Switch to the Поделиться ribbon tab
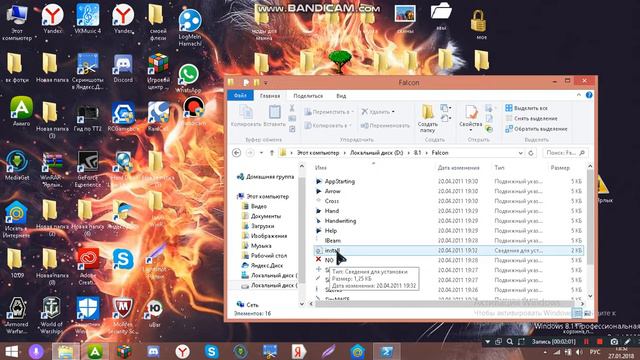Image resolution: width=640 pixels, height=360 pixels. 308,96
